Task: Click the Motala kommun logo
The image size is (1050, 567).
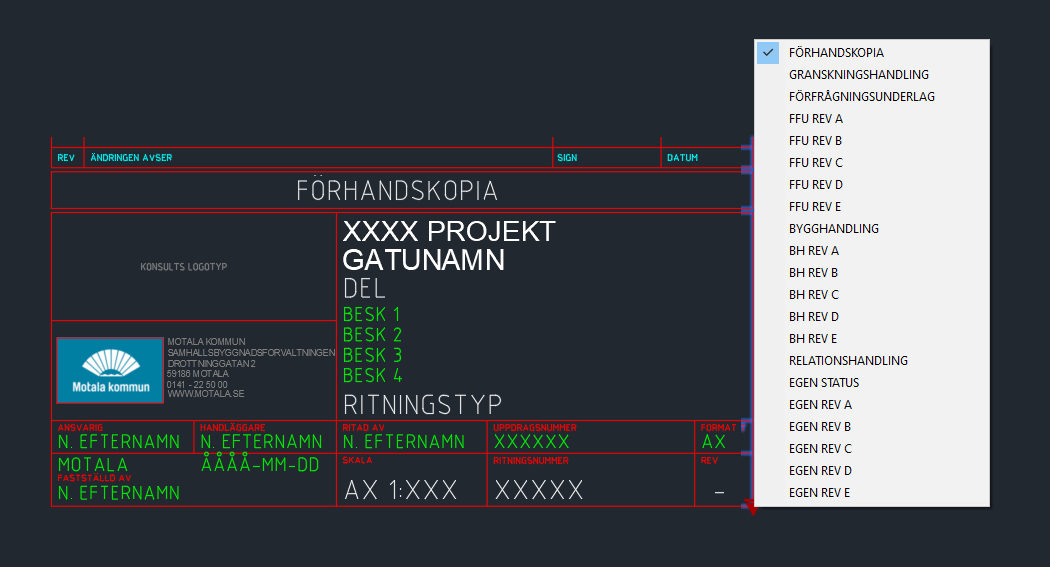Action: (110, 370)
